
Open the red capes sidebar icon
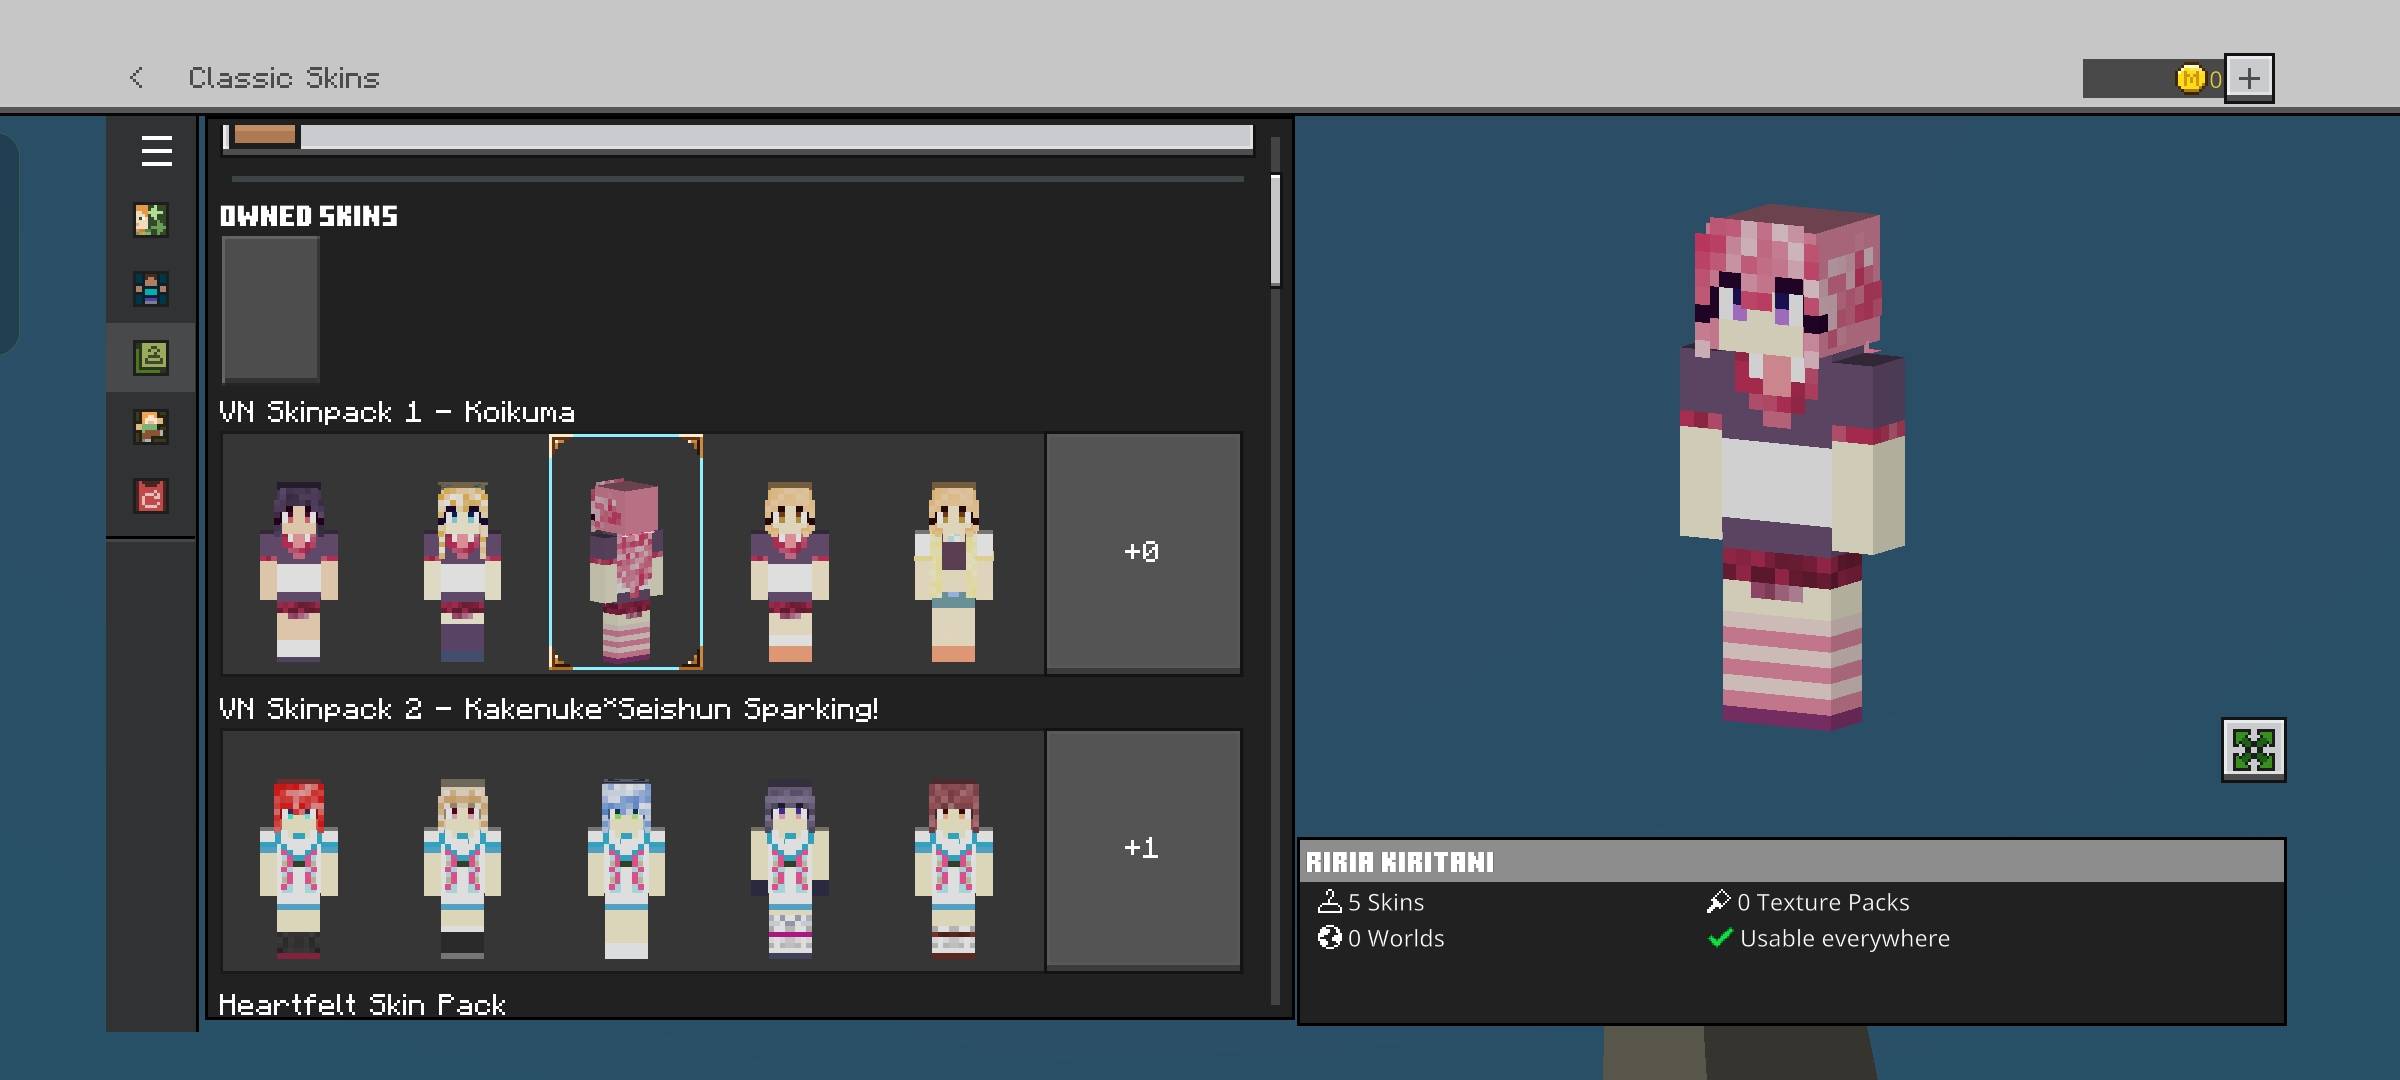(x=151, y=496)
